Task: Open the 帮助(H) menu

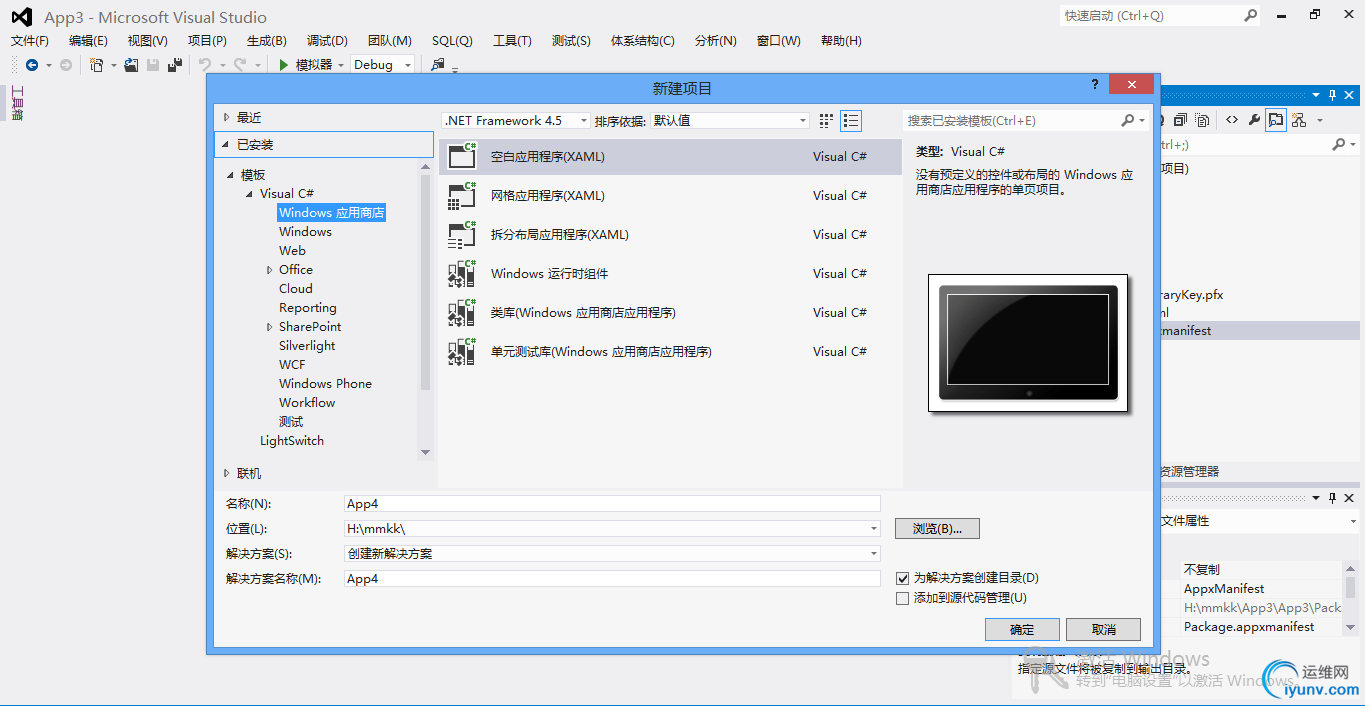Action: pyautogui.click(x=841, y=41)
